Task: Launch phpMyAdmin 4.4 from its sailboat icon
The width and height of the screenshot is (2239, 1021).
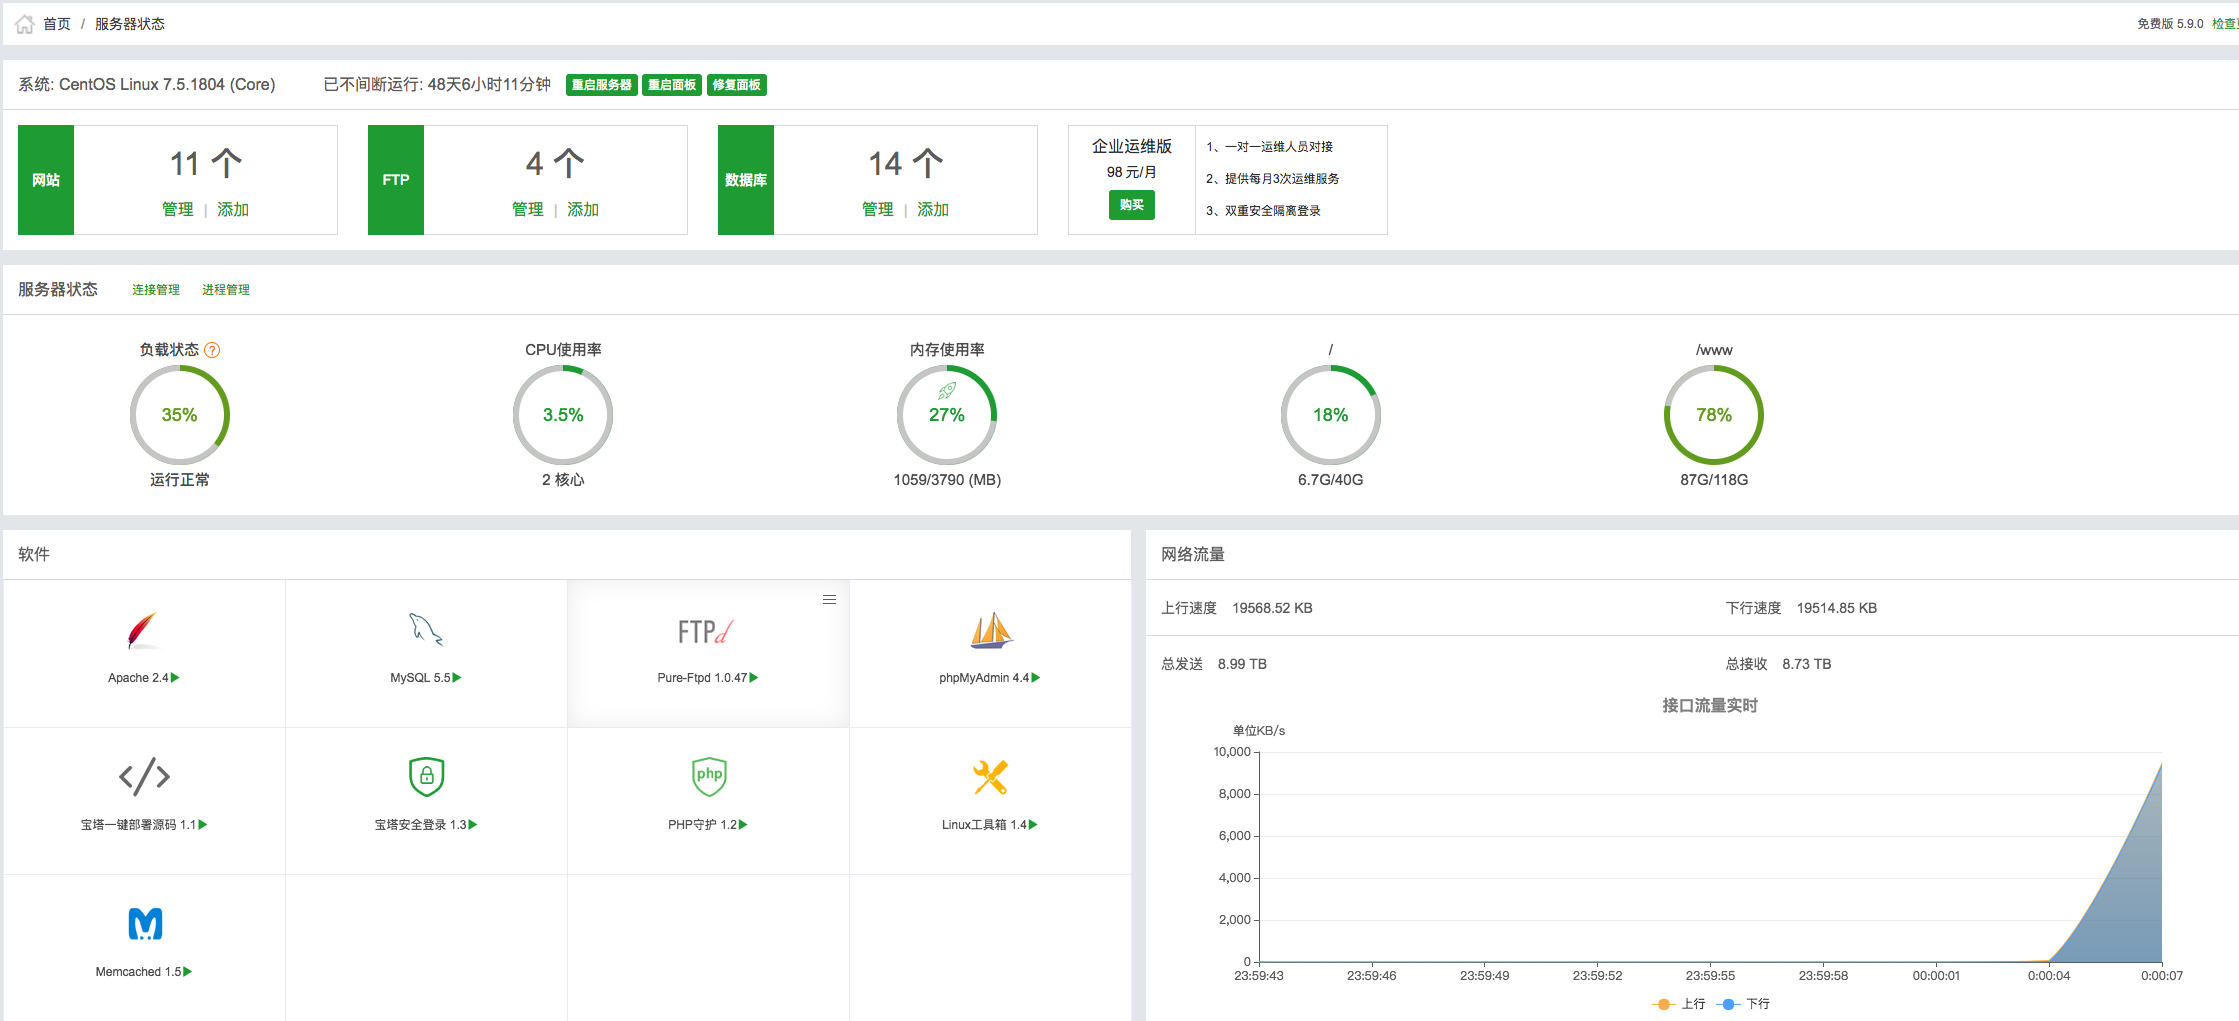Action: tap(988, 630)
